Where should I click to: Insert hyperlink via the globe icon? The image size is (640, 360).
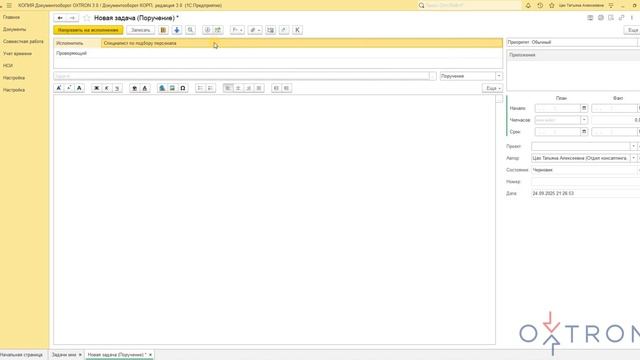point(162,88)
